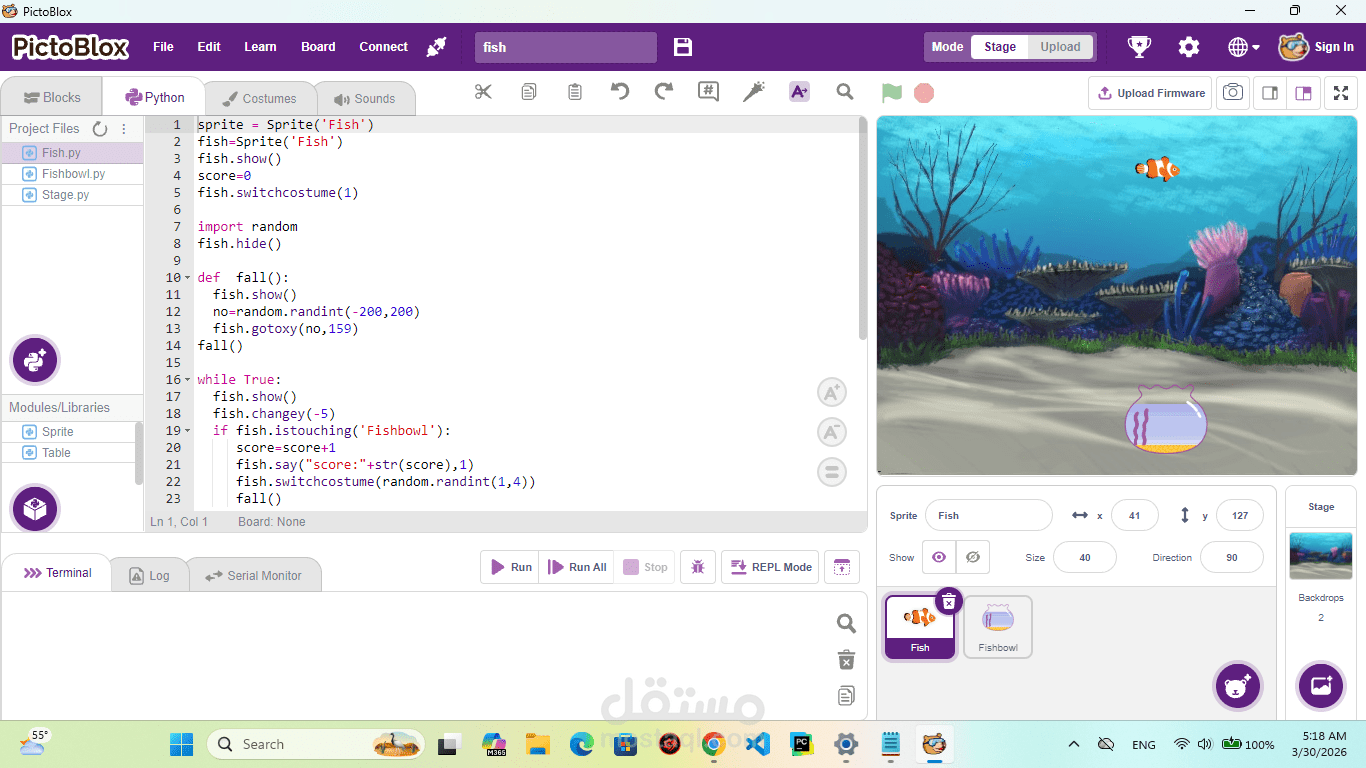Click the Run button
This screenshot has width=1366, height=768.
click(x=510, y=567)
